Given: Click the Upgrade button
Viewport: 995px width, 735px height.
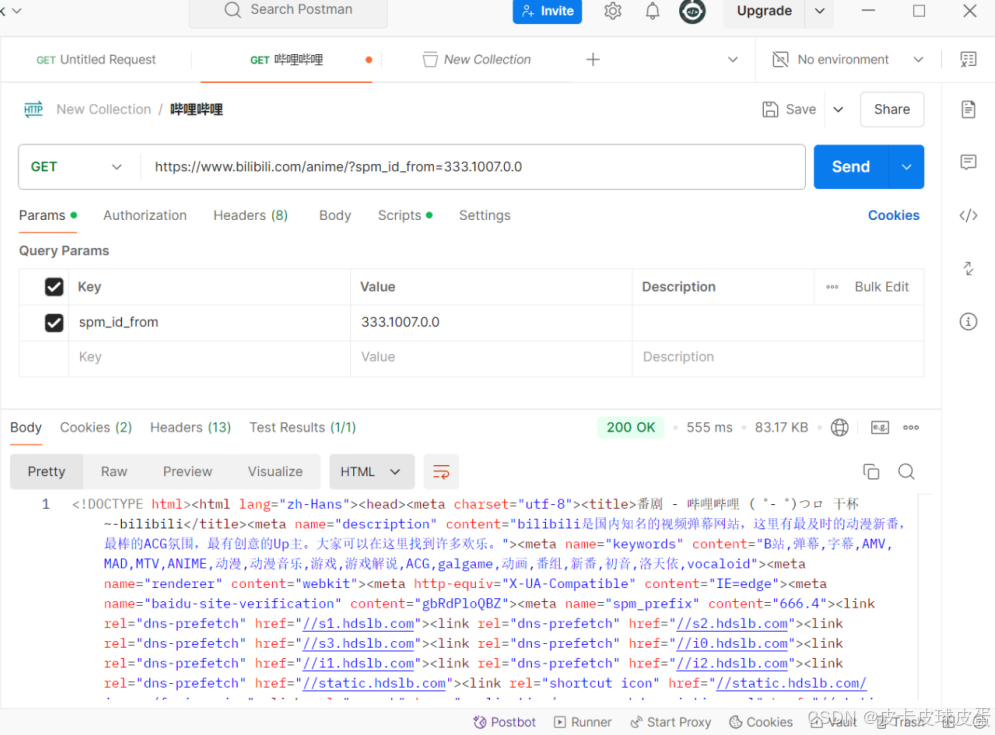Looking at the screenshot, I should (763, 11).
